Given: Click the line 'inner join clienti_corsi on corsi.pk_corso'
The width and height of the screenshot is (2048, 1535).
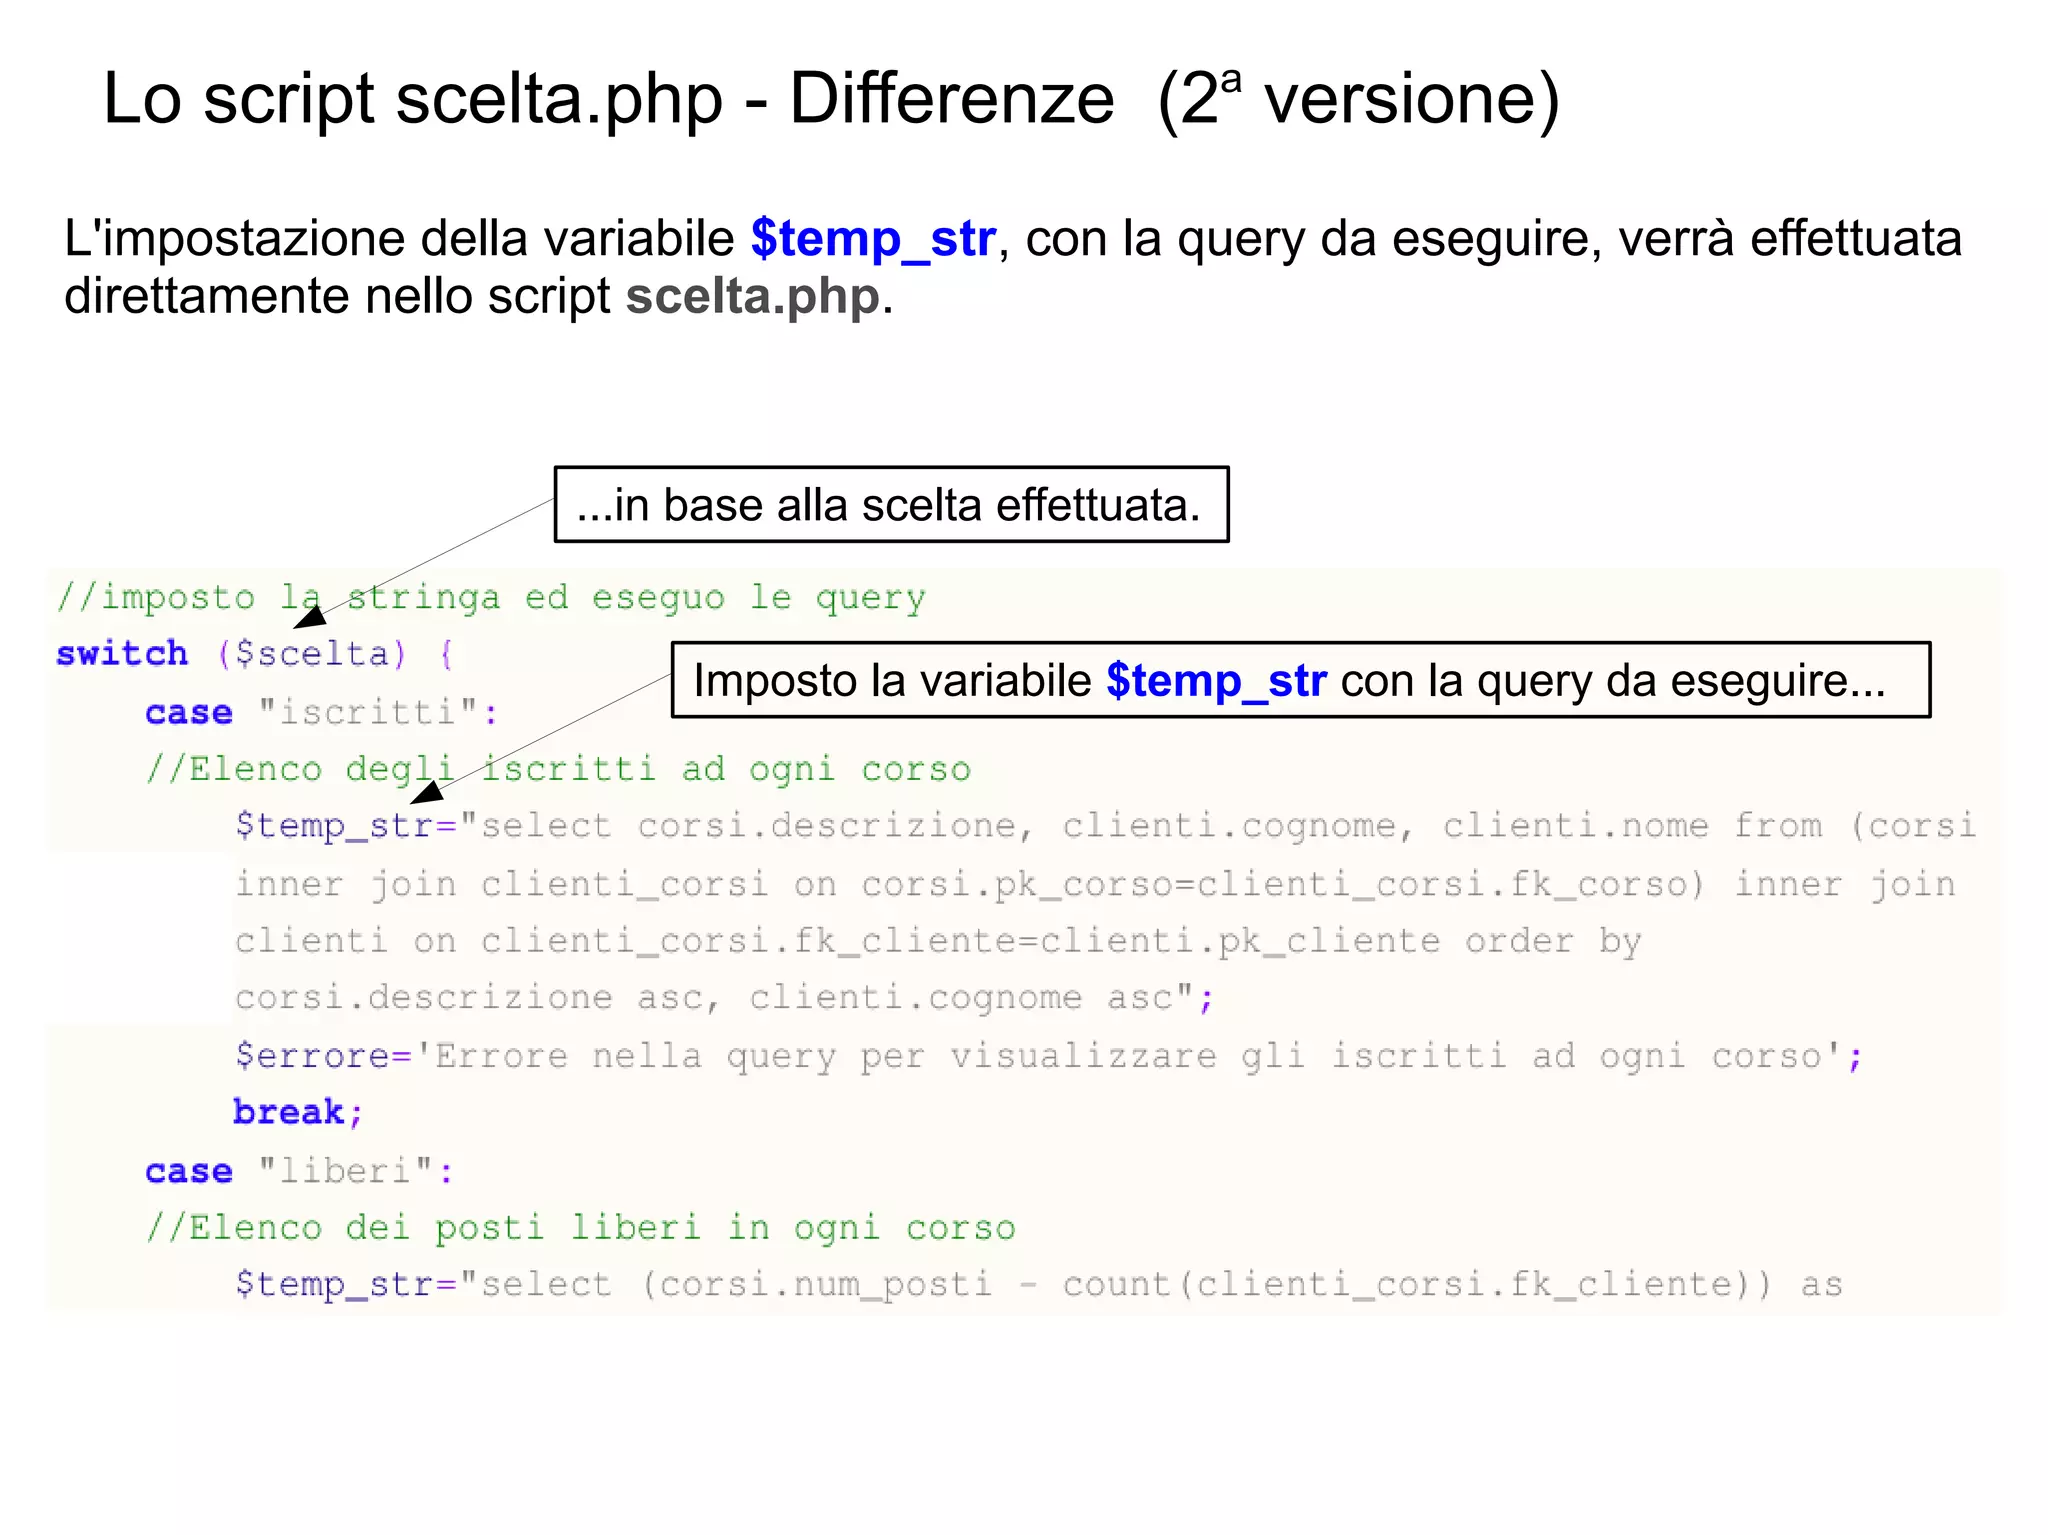Looking at the screenshot, I should tap(1094, 884).
